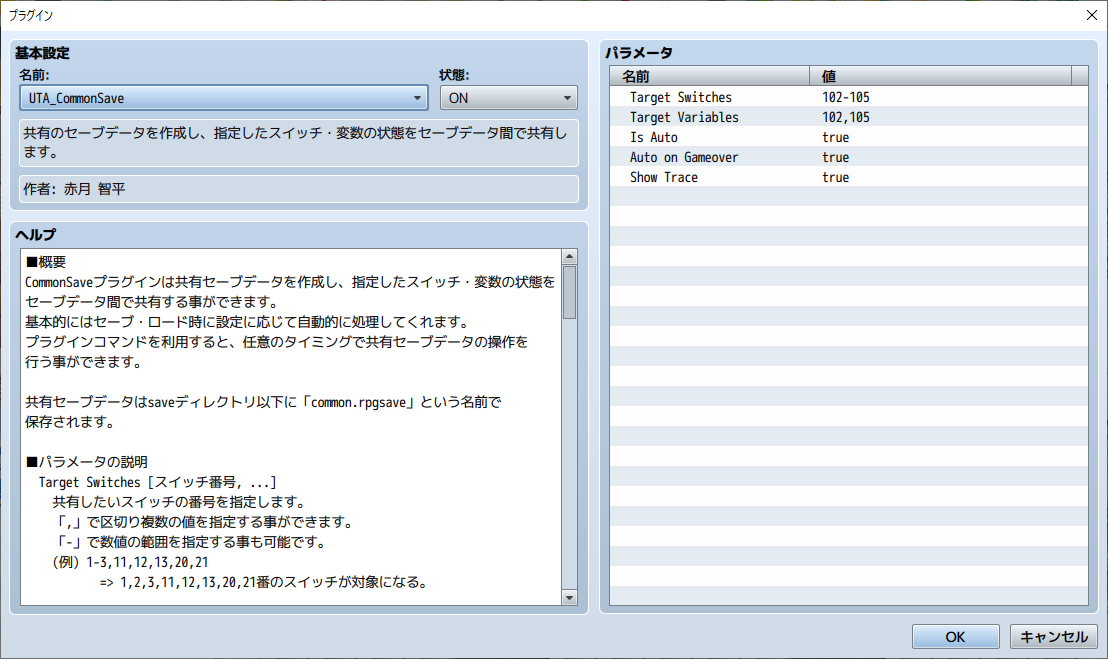Click the help scrollbar down arrow
Image resolution: width=1108 pixels, height=659 pixels.
pyautogui.click(x=570, y=598)
